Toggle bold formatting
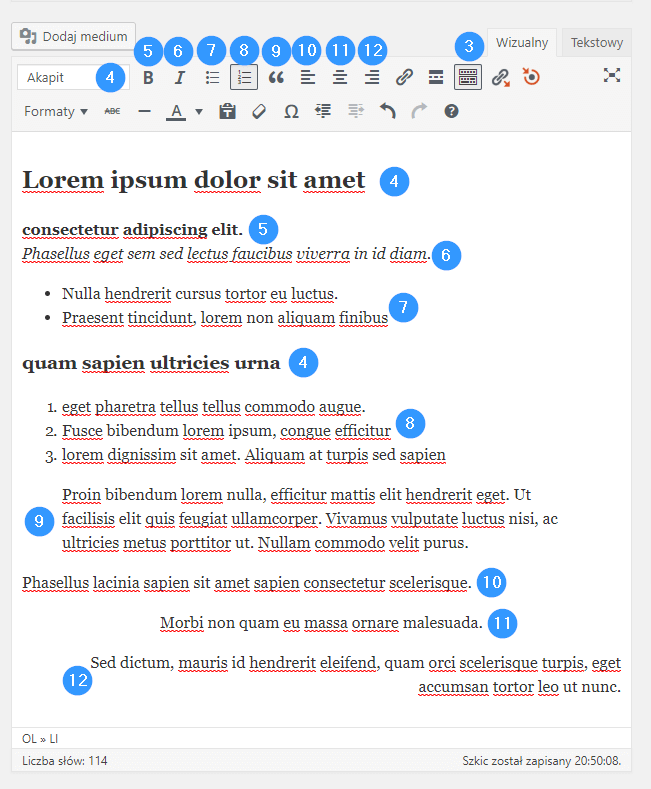 [x=148, y=77]
